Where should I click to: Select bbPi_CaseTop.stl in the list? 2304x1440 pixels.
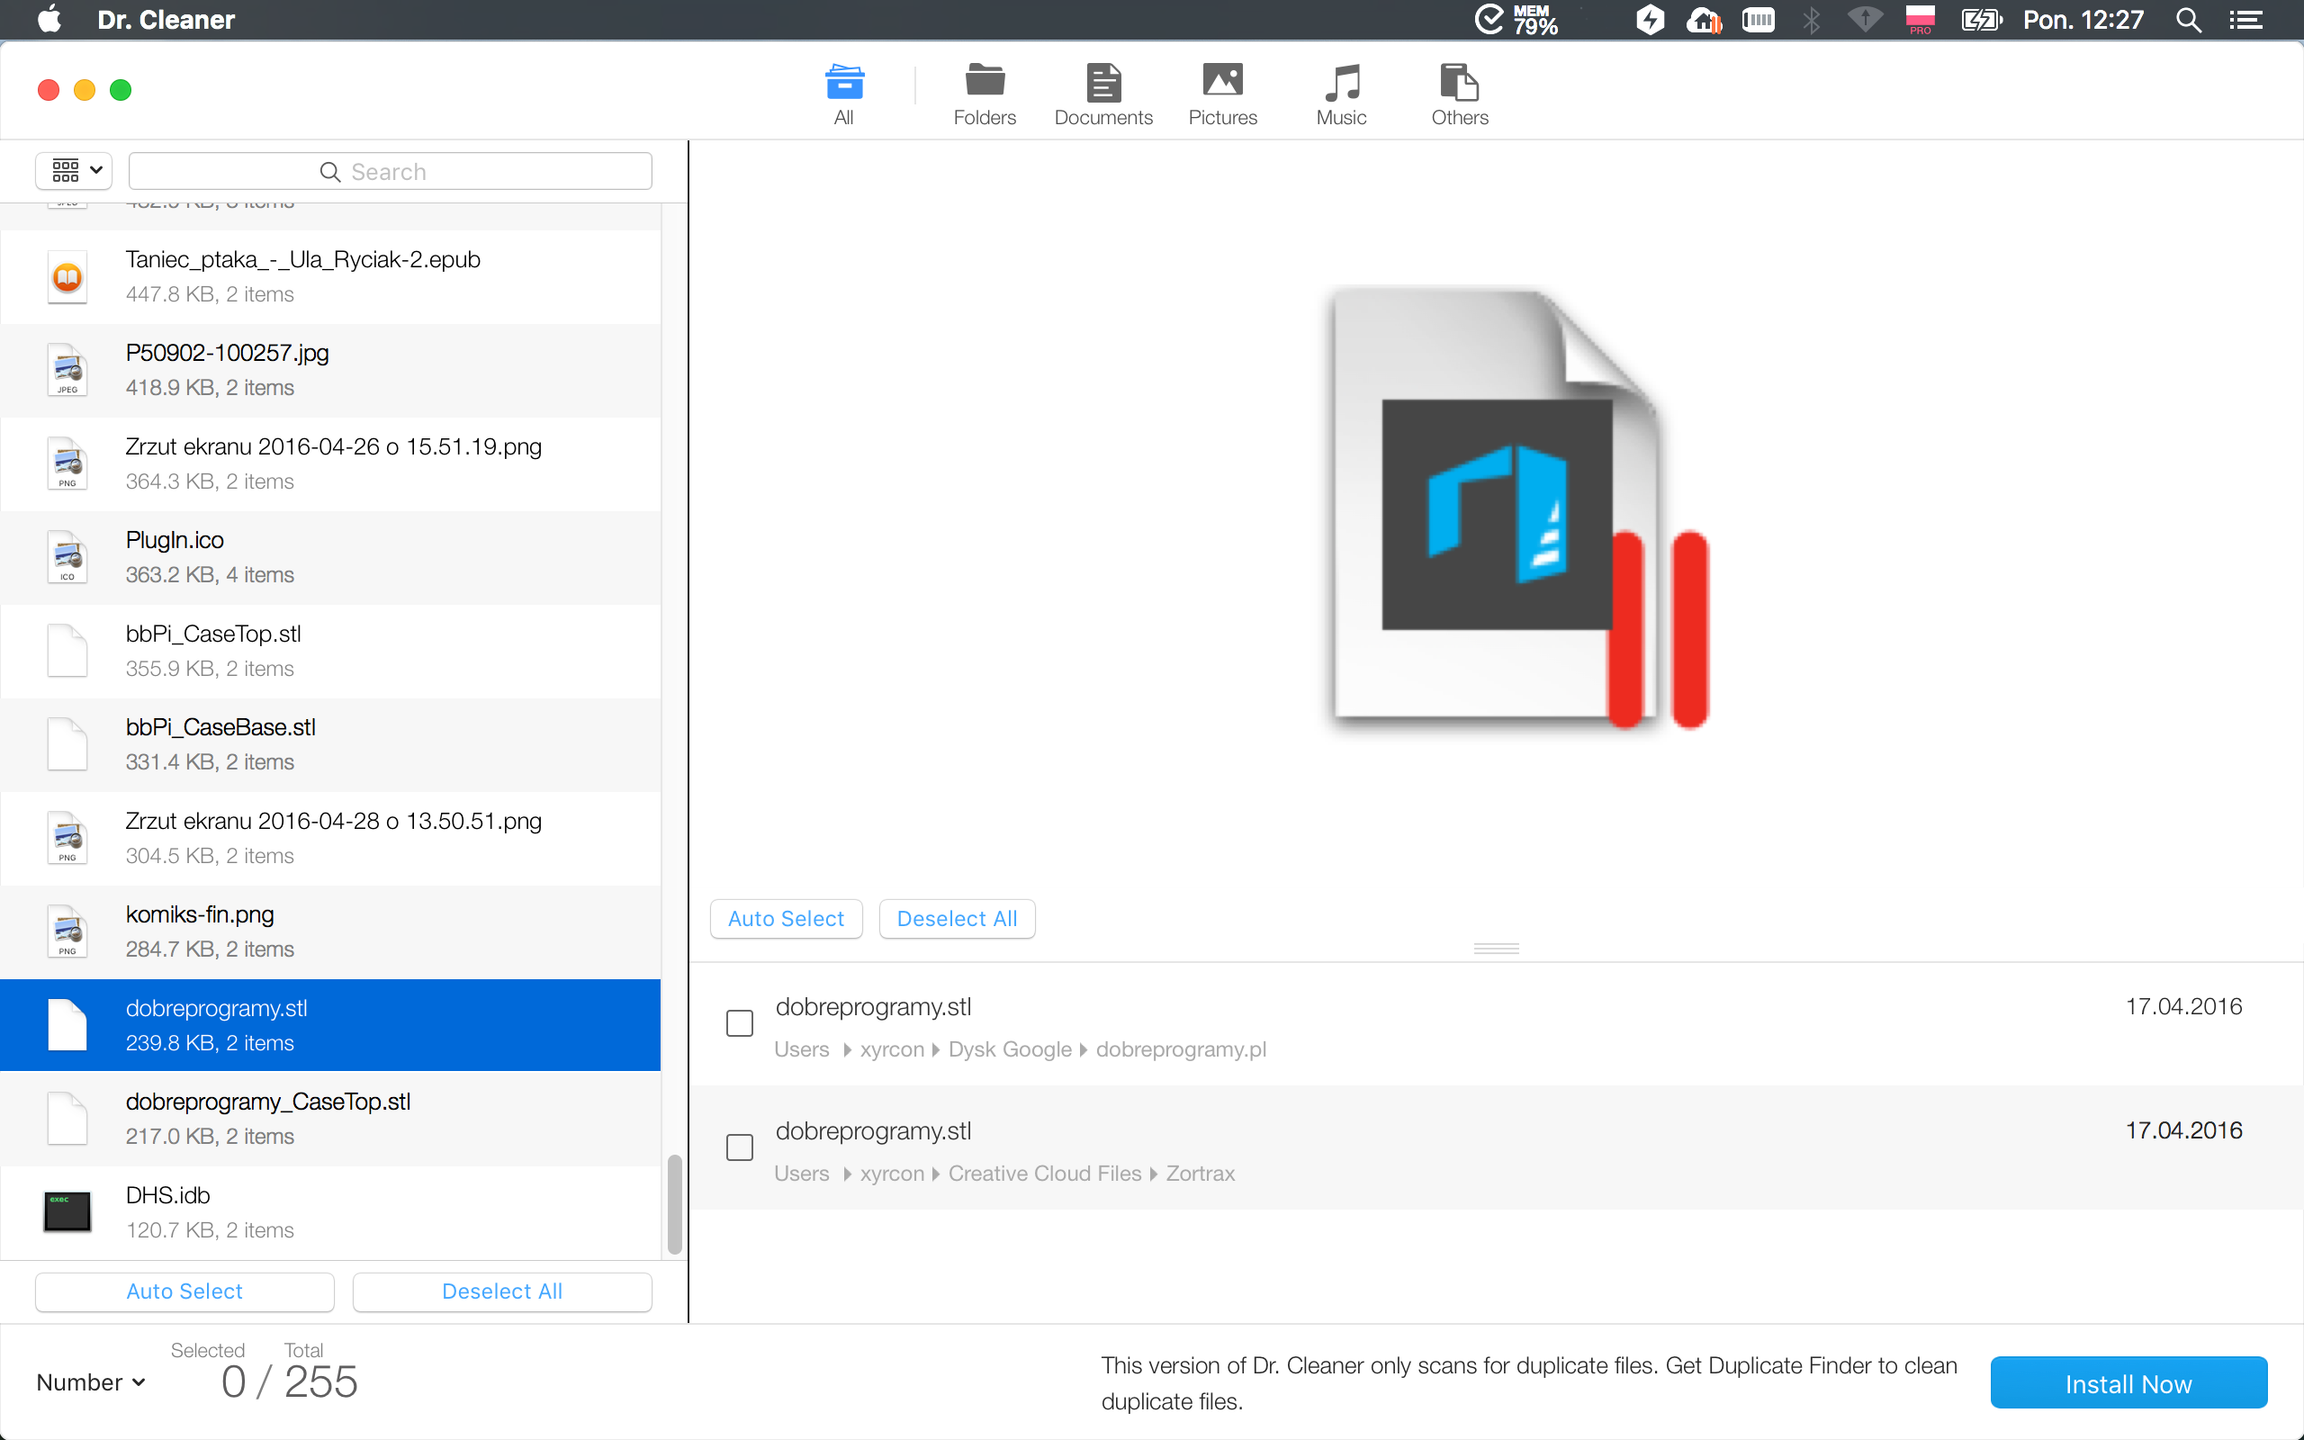pos(330,651)
